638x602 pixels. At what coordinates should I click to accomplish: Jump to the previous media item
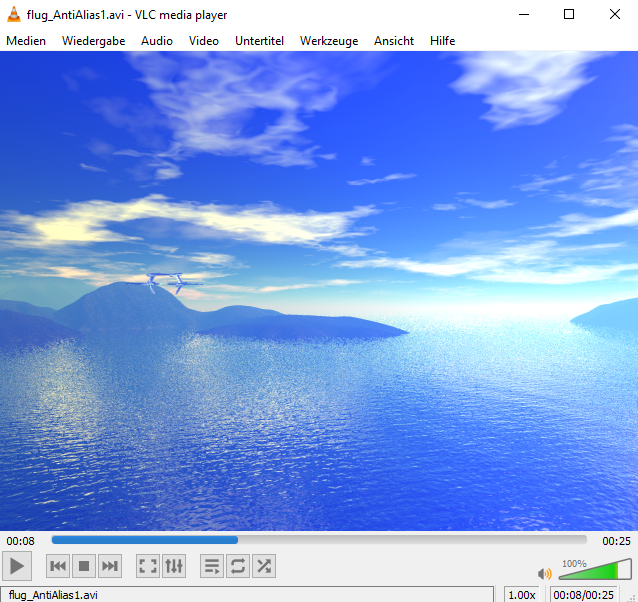pos(58,566)
